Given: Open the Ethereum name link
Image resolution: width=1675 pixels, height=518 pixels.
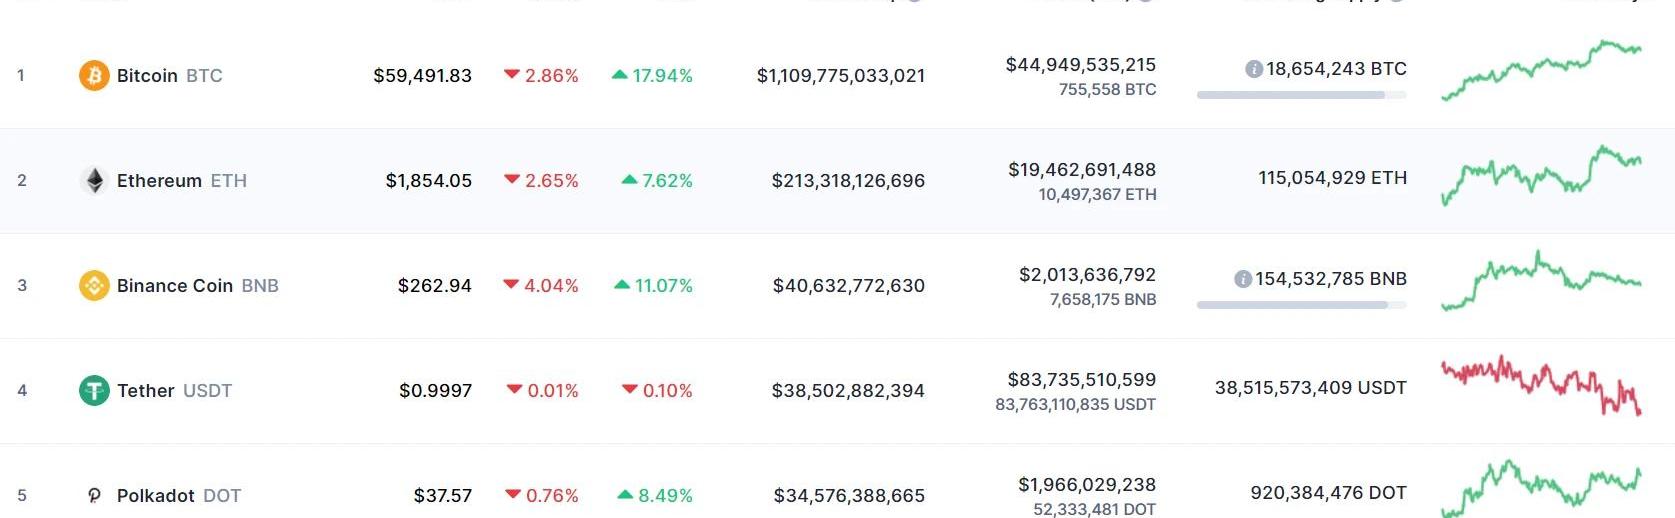Looking at the screenshot, I should (159, 181).
